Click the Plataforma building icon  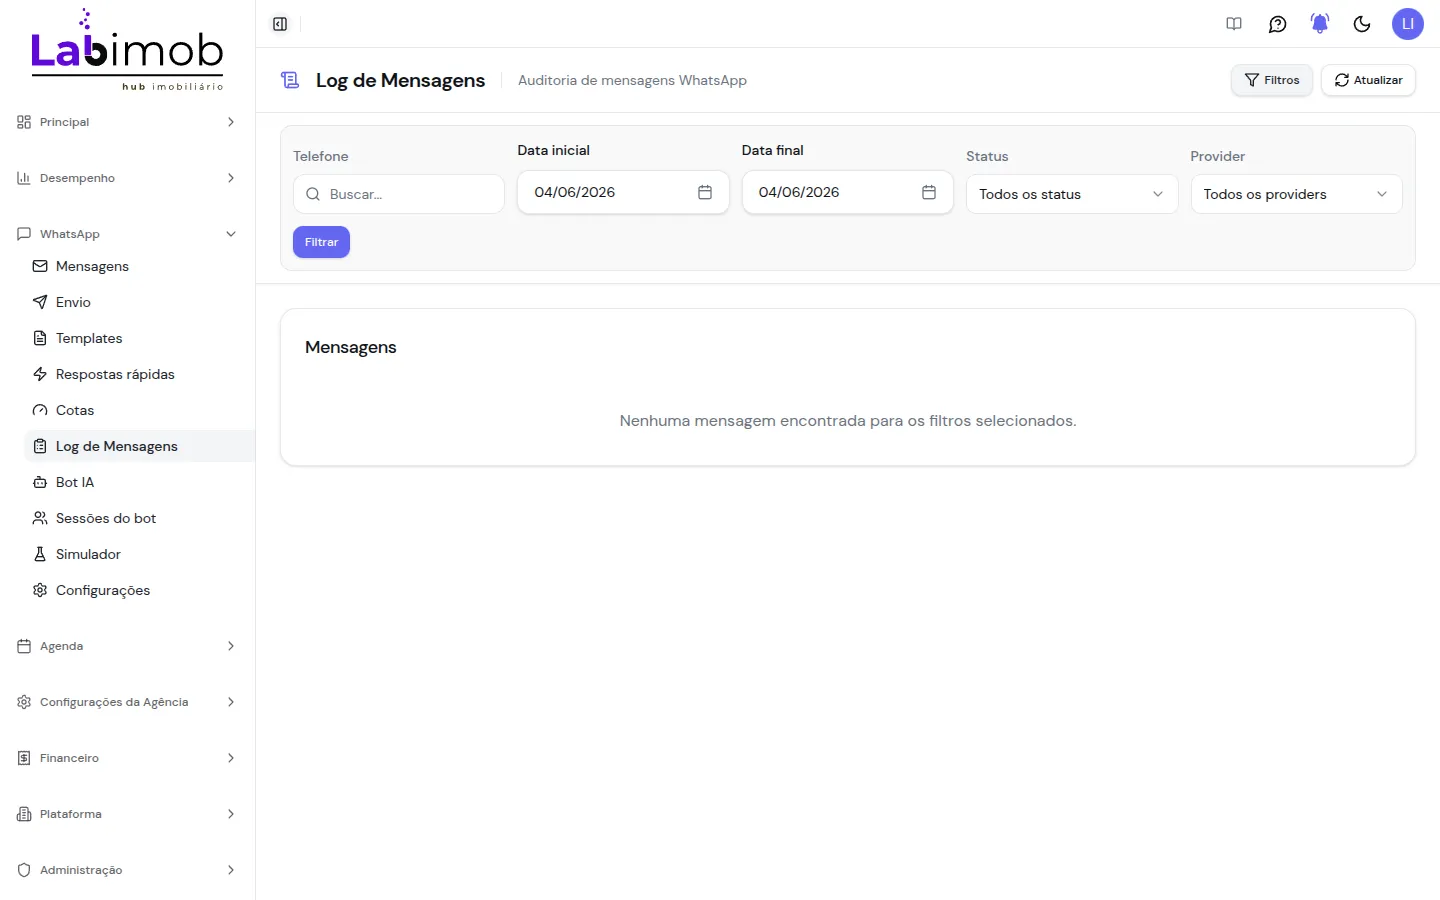pos(24,814)
